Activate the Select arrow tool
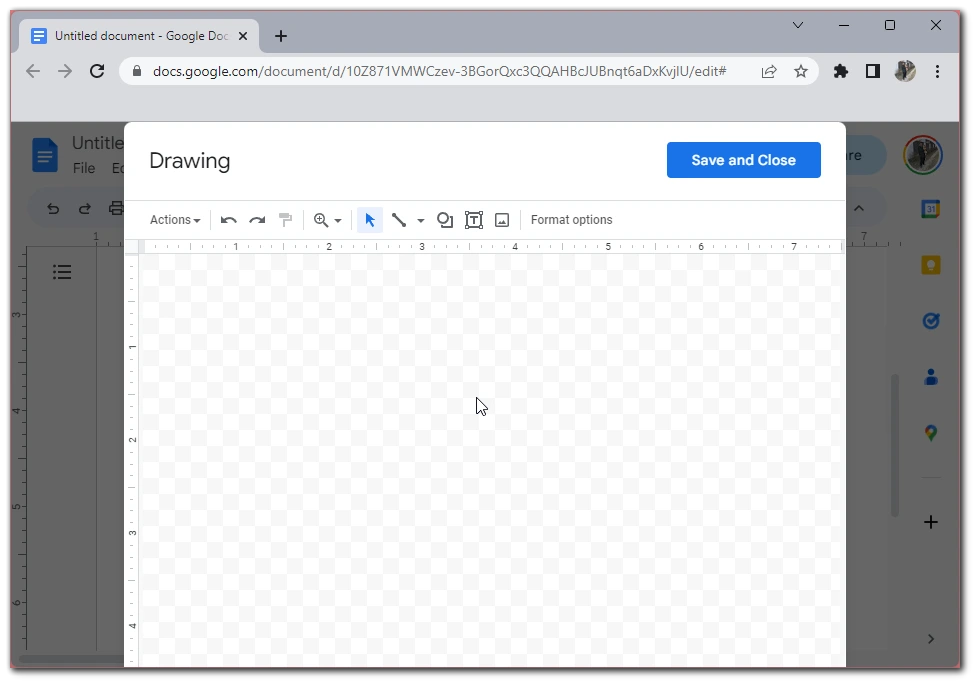Viewport: 978px width, 686px height. click(370, 220)
